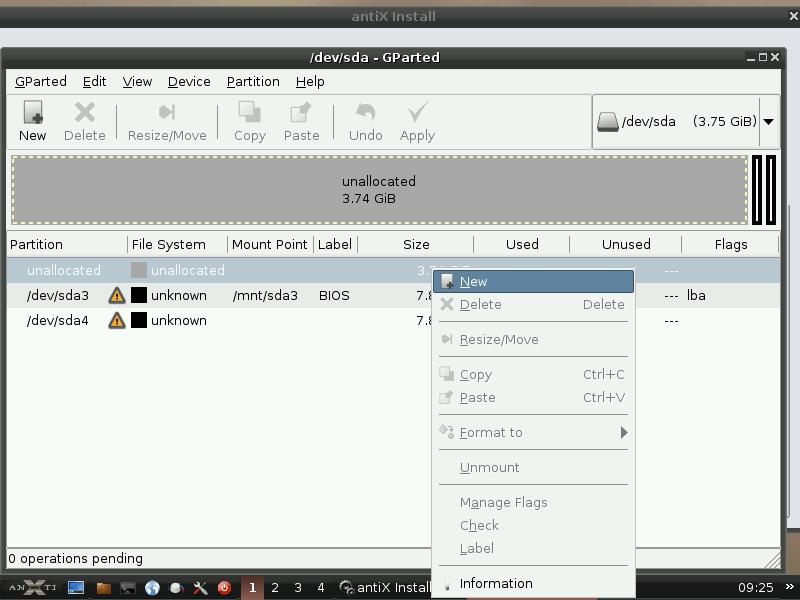
Task: Switch to workspace 4 in the taskbar
Action: click(x=320, y=588)
